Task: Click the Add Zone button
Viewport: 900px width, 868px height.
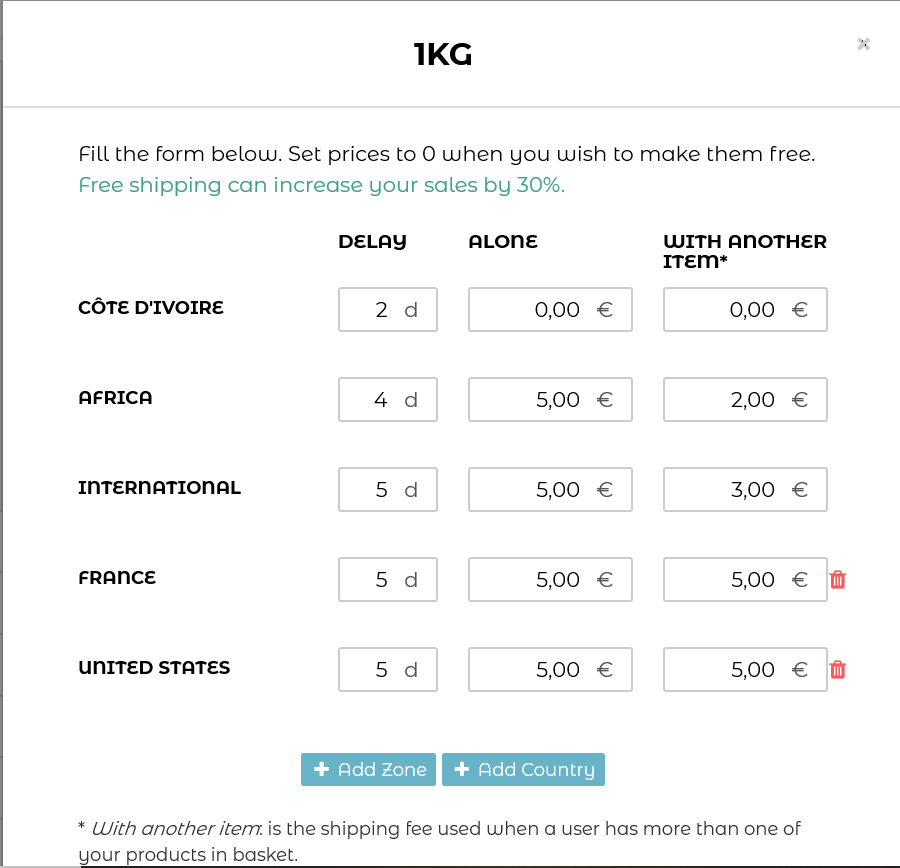Action: (368, 769)
